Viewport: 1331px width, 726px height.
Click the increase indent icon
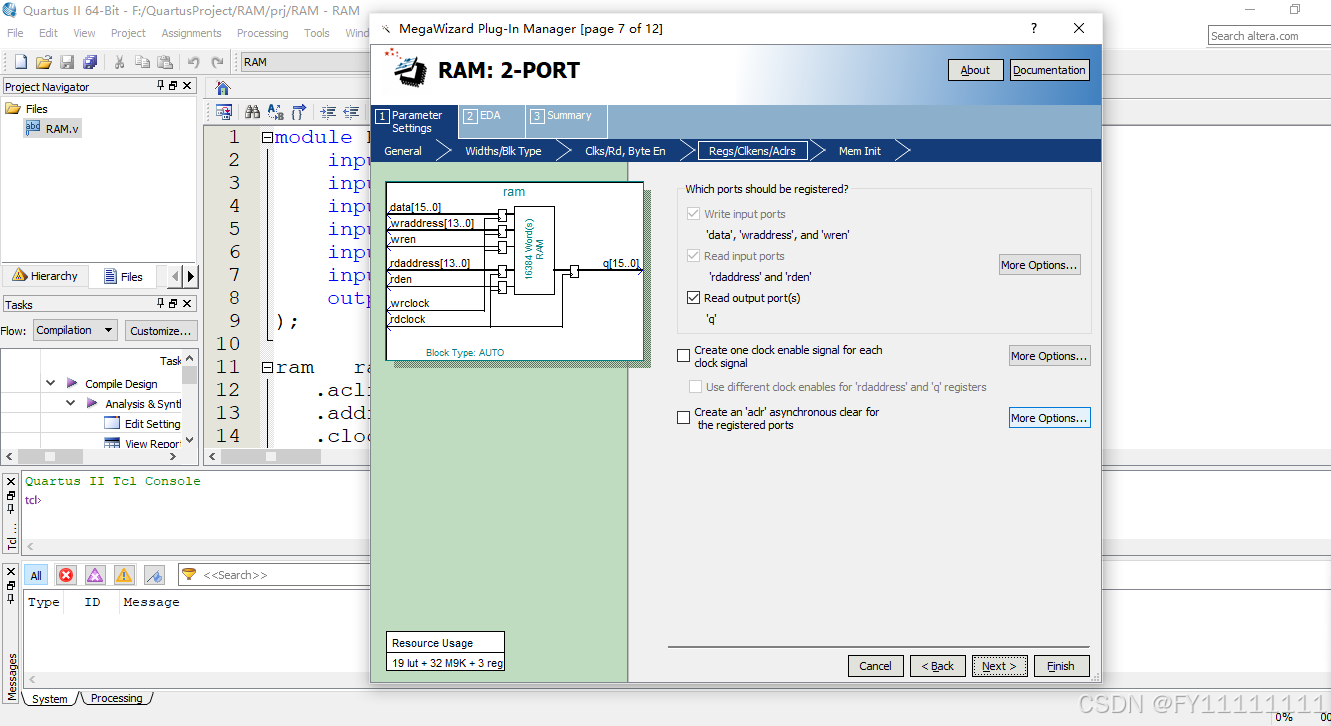pyautogui.click(x=328, y=112)
